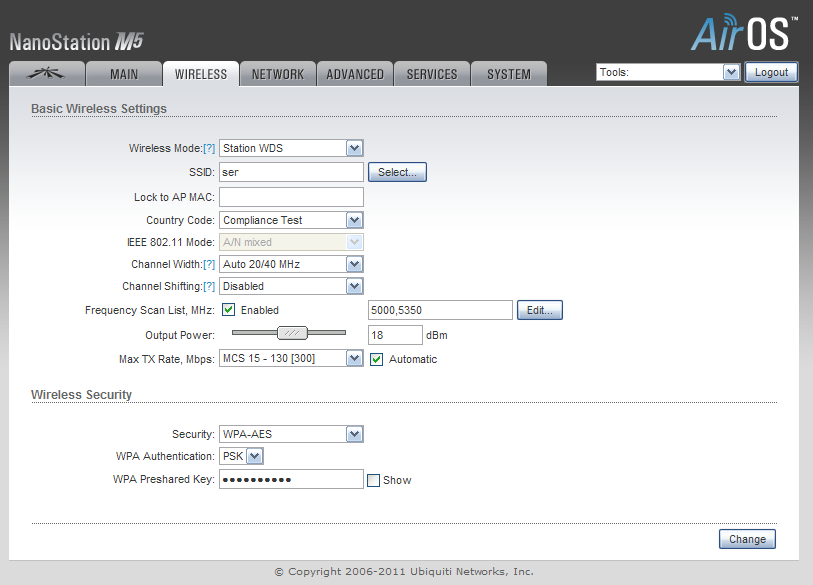Click Edit for frequency list
Image resolution: width=813 pixels, height=585 pixels.
click(x=539, y=310)
